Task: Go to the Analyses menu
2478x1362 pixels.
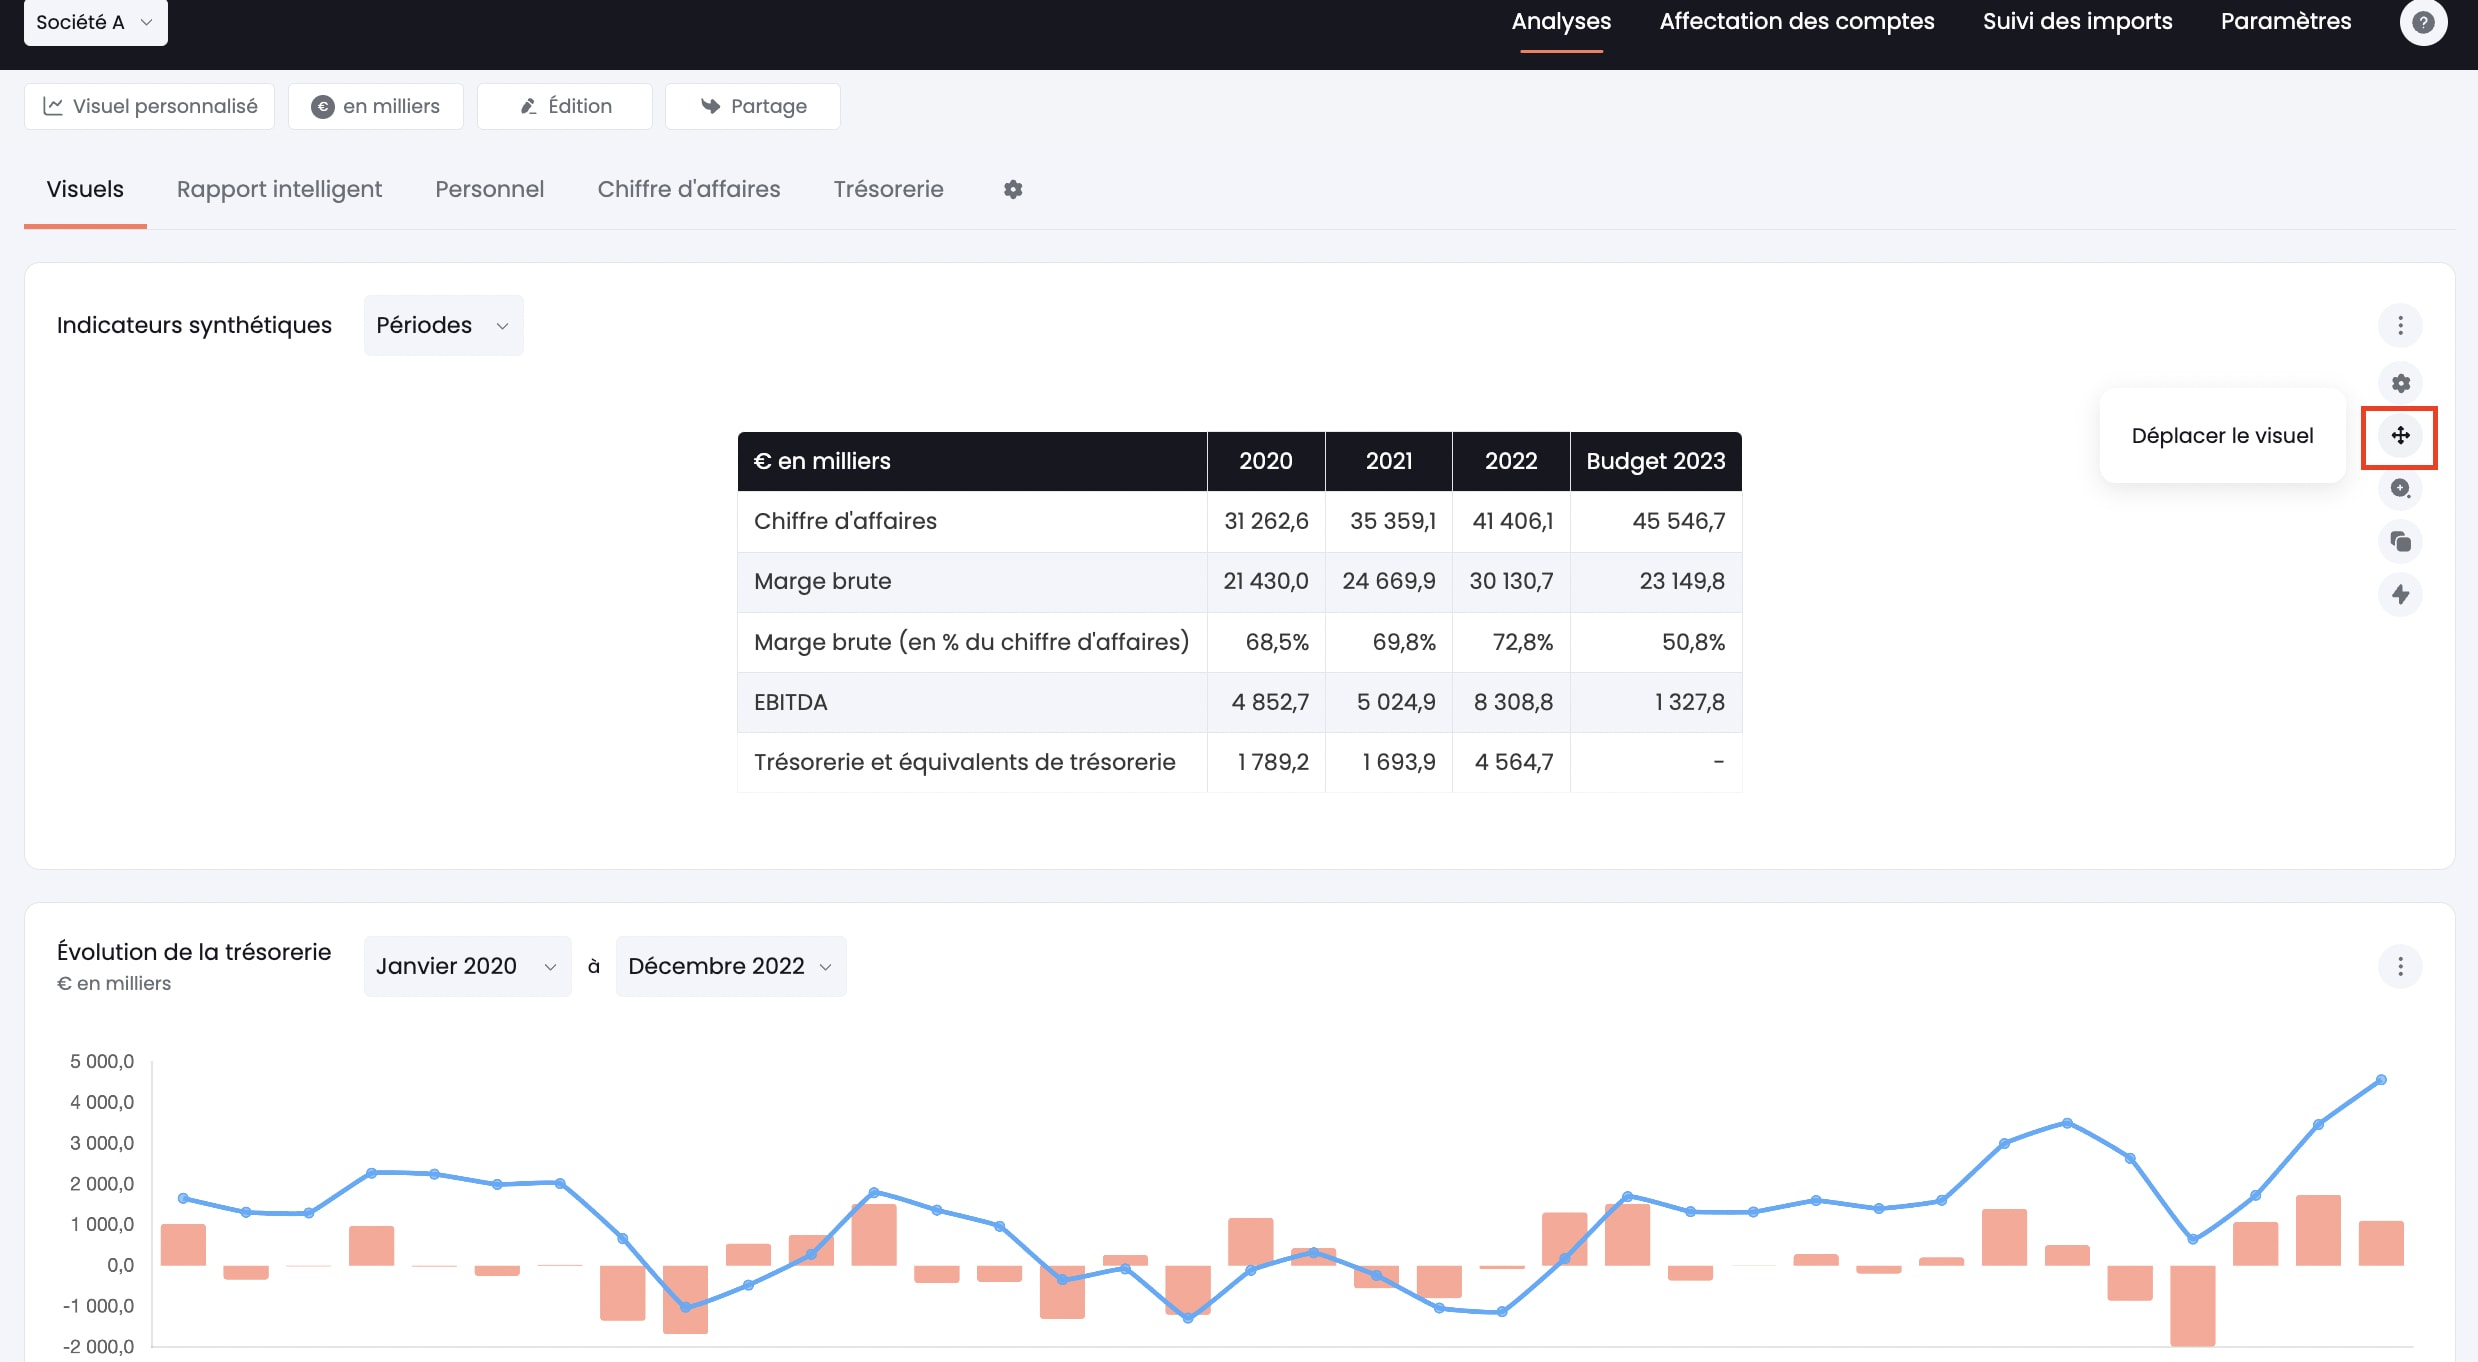Action: coord(1561,21)
